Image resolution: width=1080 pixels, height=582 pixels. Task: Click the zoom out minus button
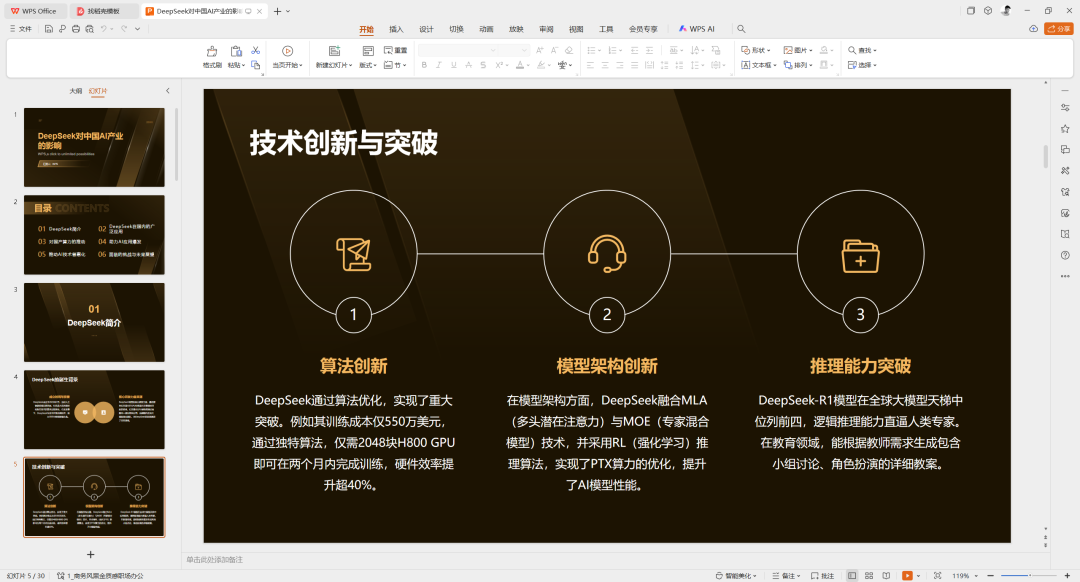pyautogui.click(x=990, y=576)
